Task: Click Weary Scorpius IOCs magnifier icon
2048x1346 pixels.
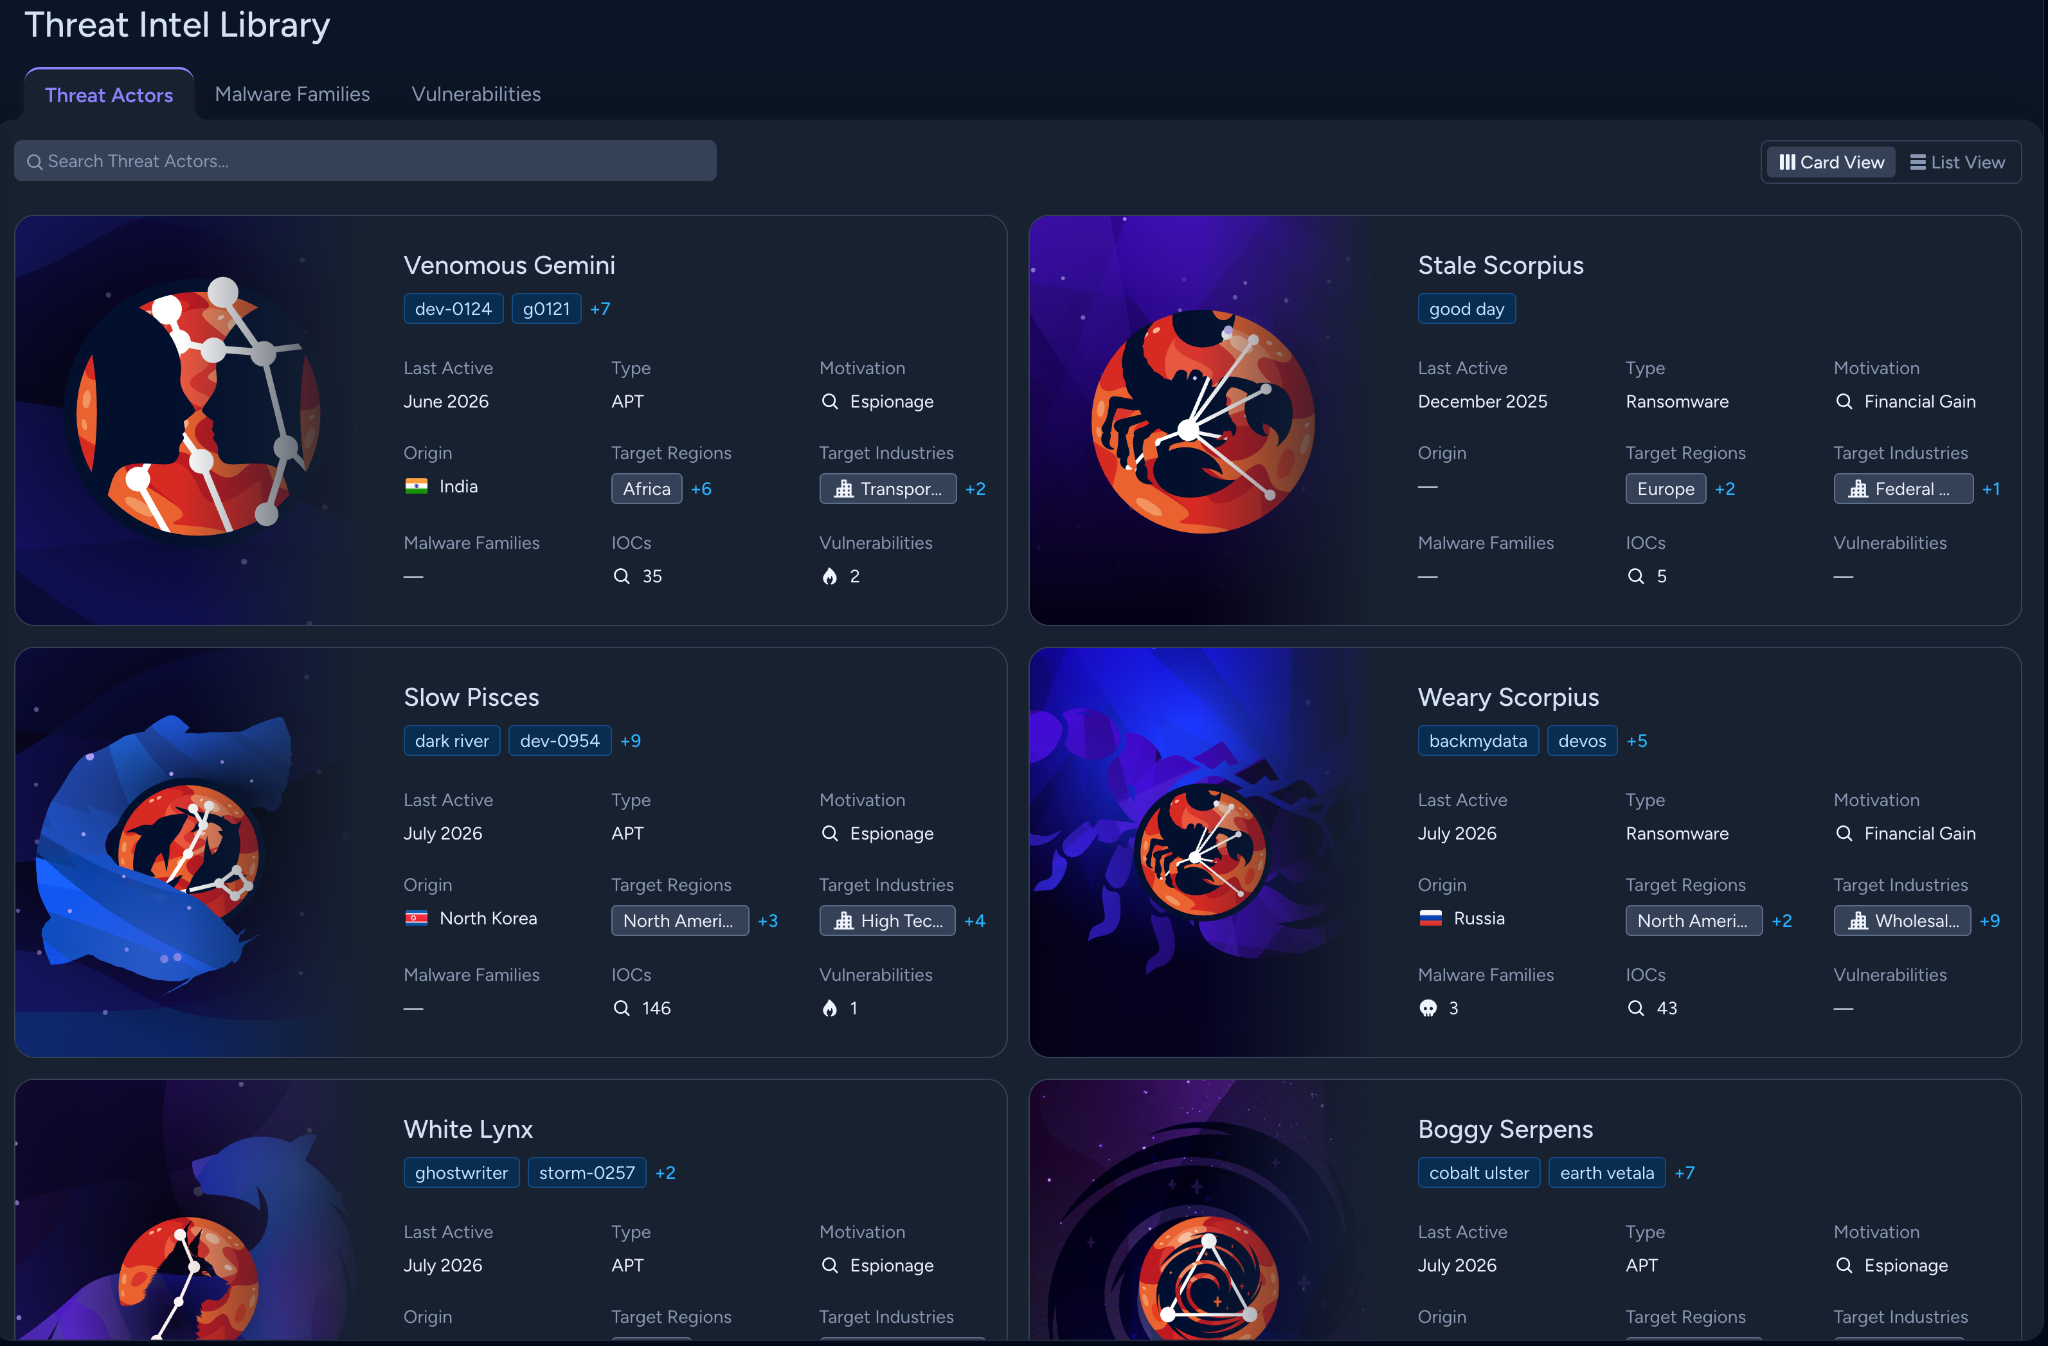Action: coord(1636,1008)
